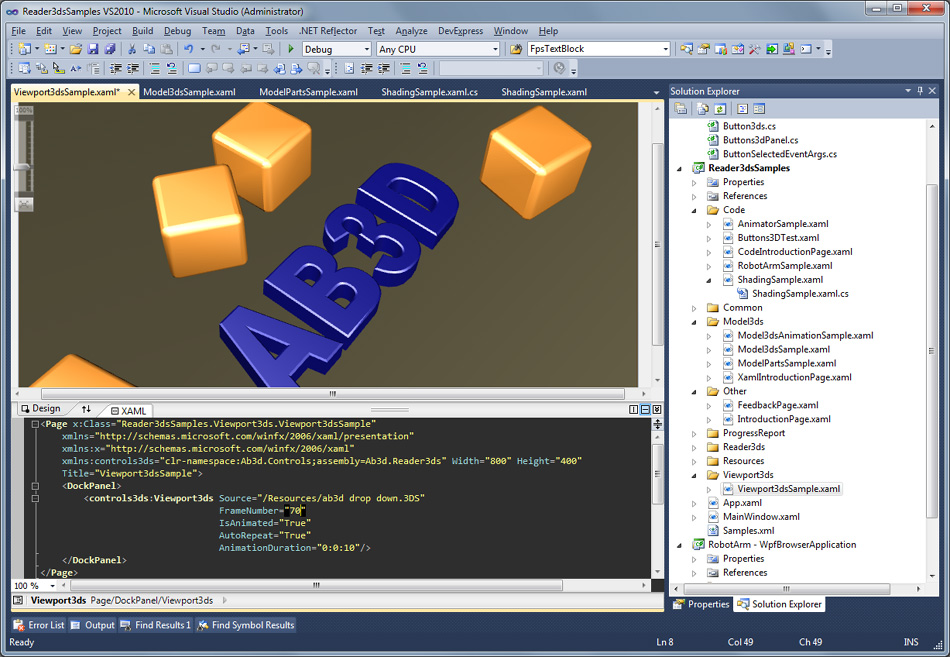
Task: Switch to the Properties panel tab
Action: pyautogui.click(x=701, y=604)
